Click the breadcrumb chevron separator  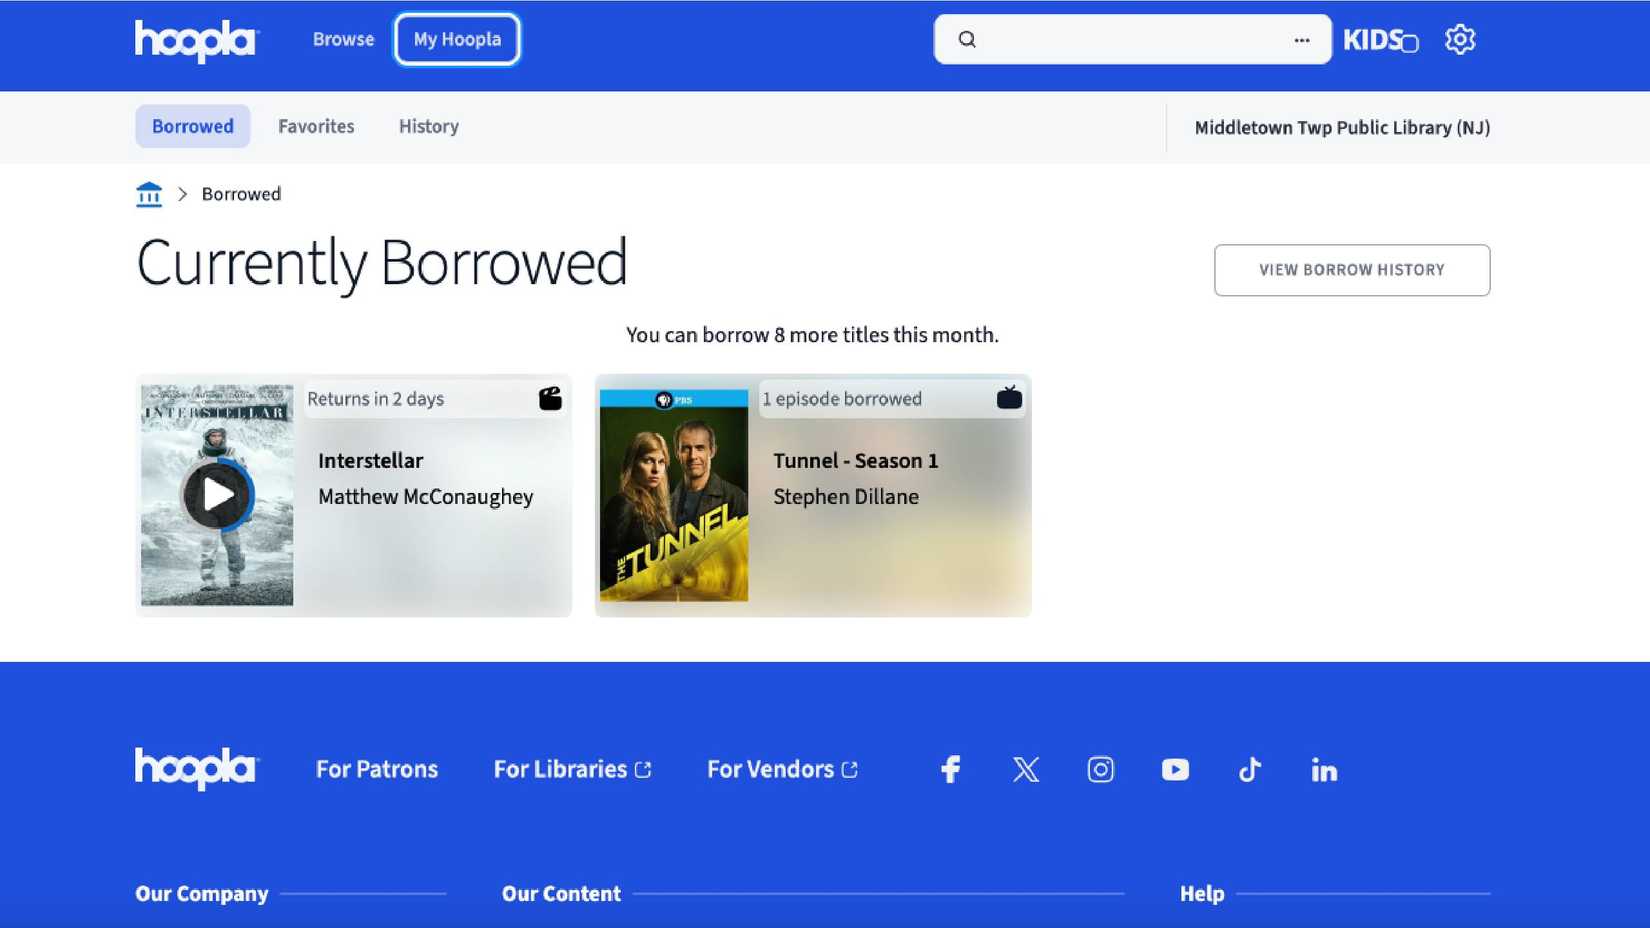pyautogui.click(x=183, y=194)
